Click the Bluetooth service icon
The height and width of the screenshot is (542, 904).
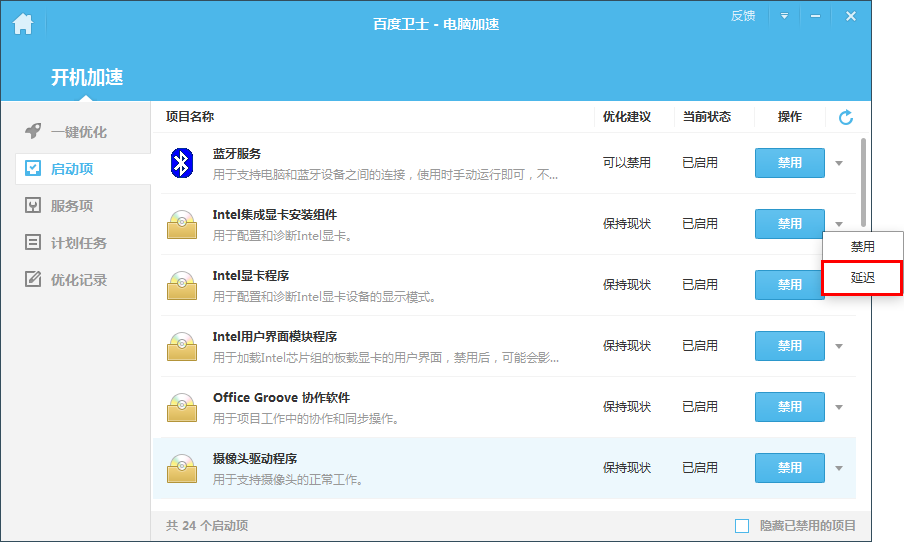(182, 163)
